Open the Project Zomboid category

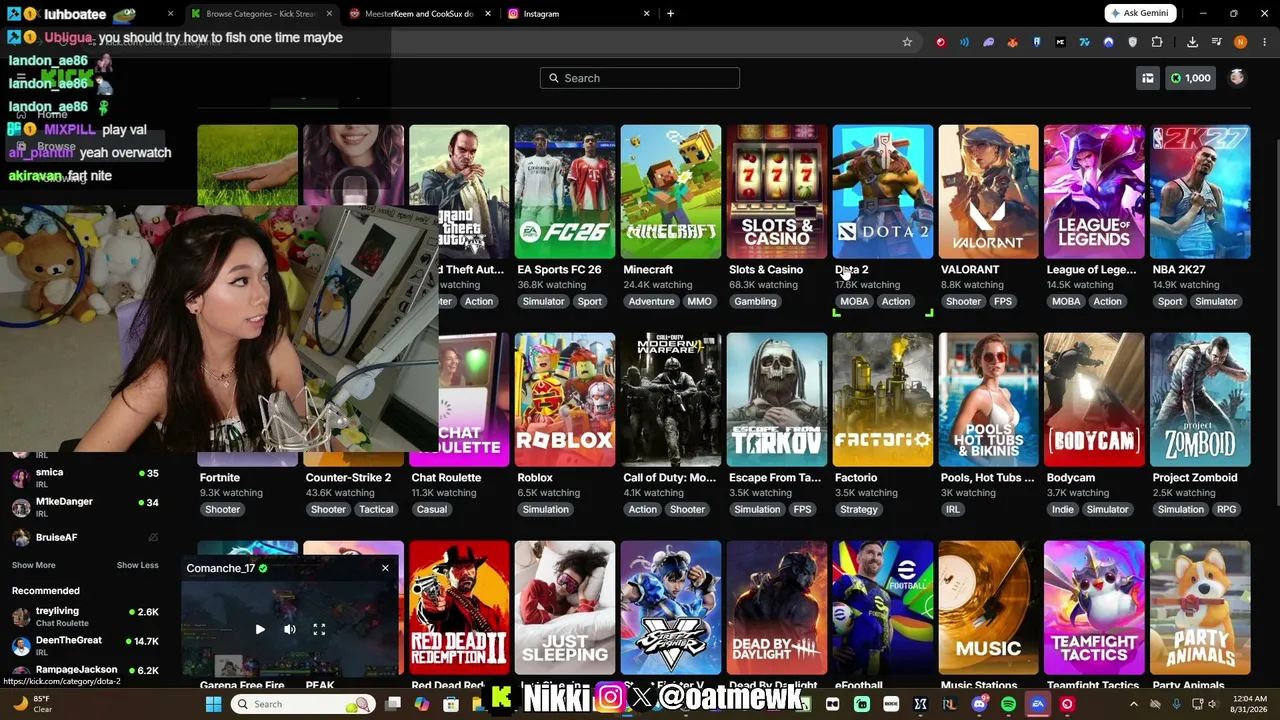point(1201,400)
